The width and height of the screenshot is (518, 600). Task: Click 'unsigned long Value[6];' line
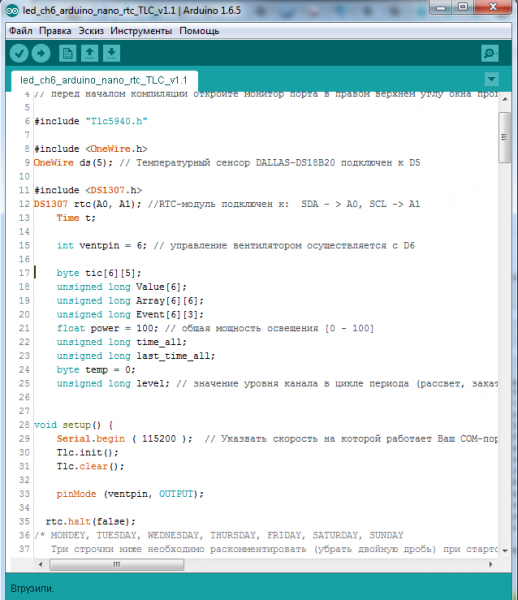pos(122,286)
